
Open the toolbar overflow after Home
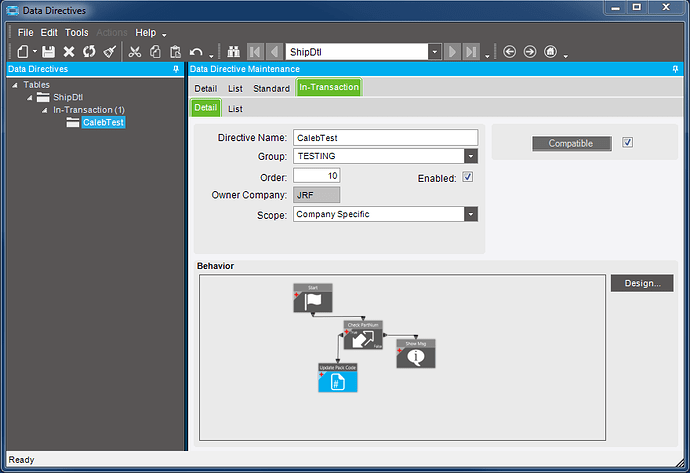[x=566, y=56]
